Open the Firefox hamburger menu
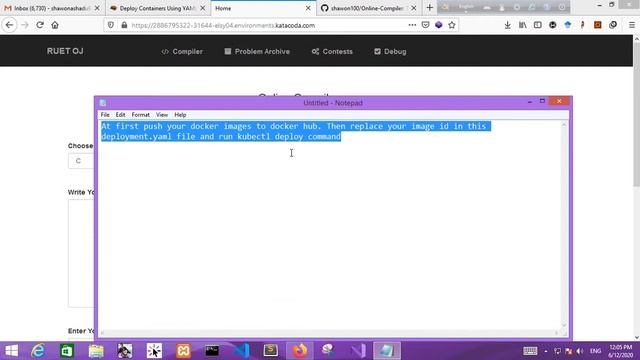Image resolution: width=640 pixels, height=360 pixels. 631,25
